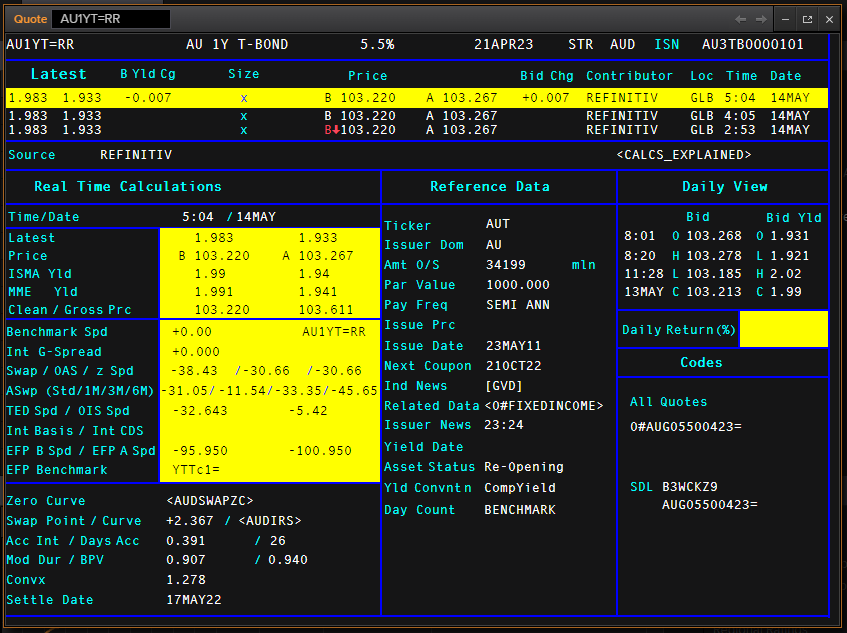Open the CALCS_EXPLAINED link
847x633 pixels.
pos(684,155)
